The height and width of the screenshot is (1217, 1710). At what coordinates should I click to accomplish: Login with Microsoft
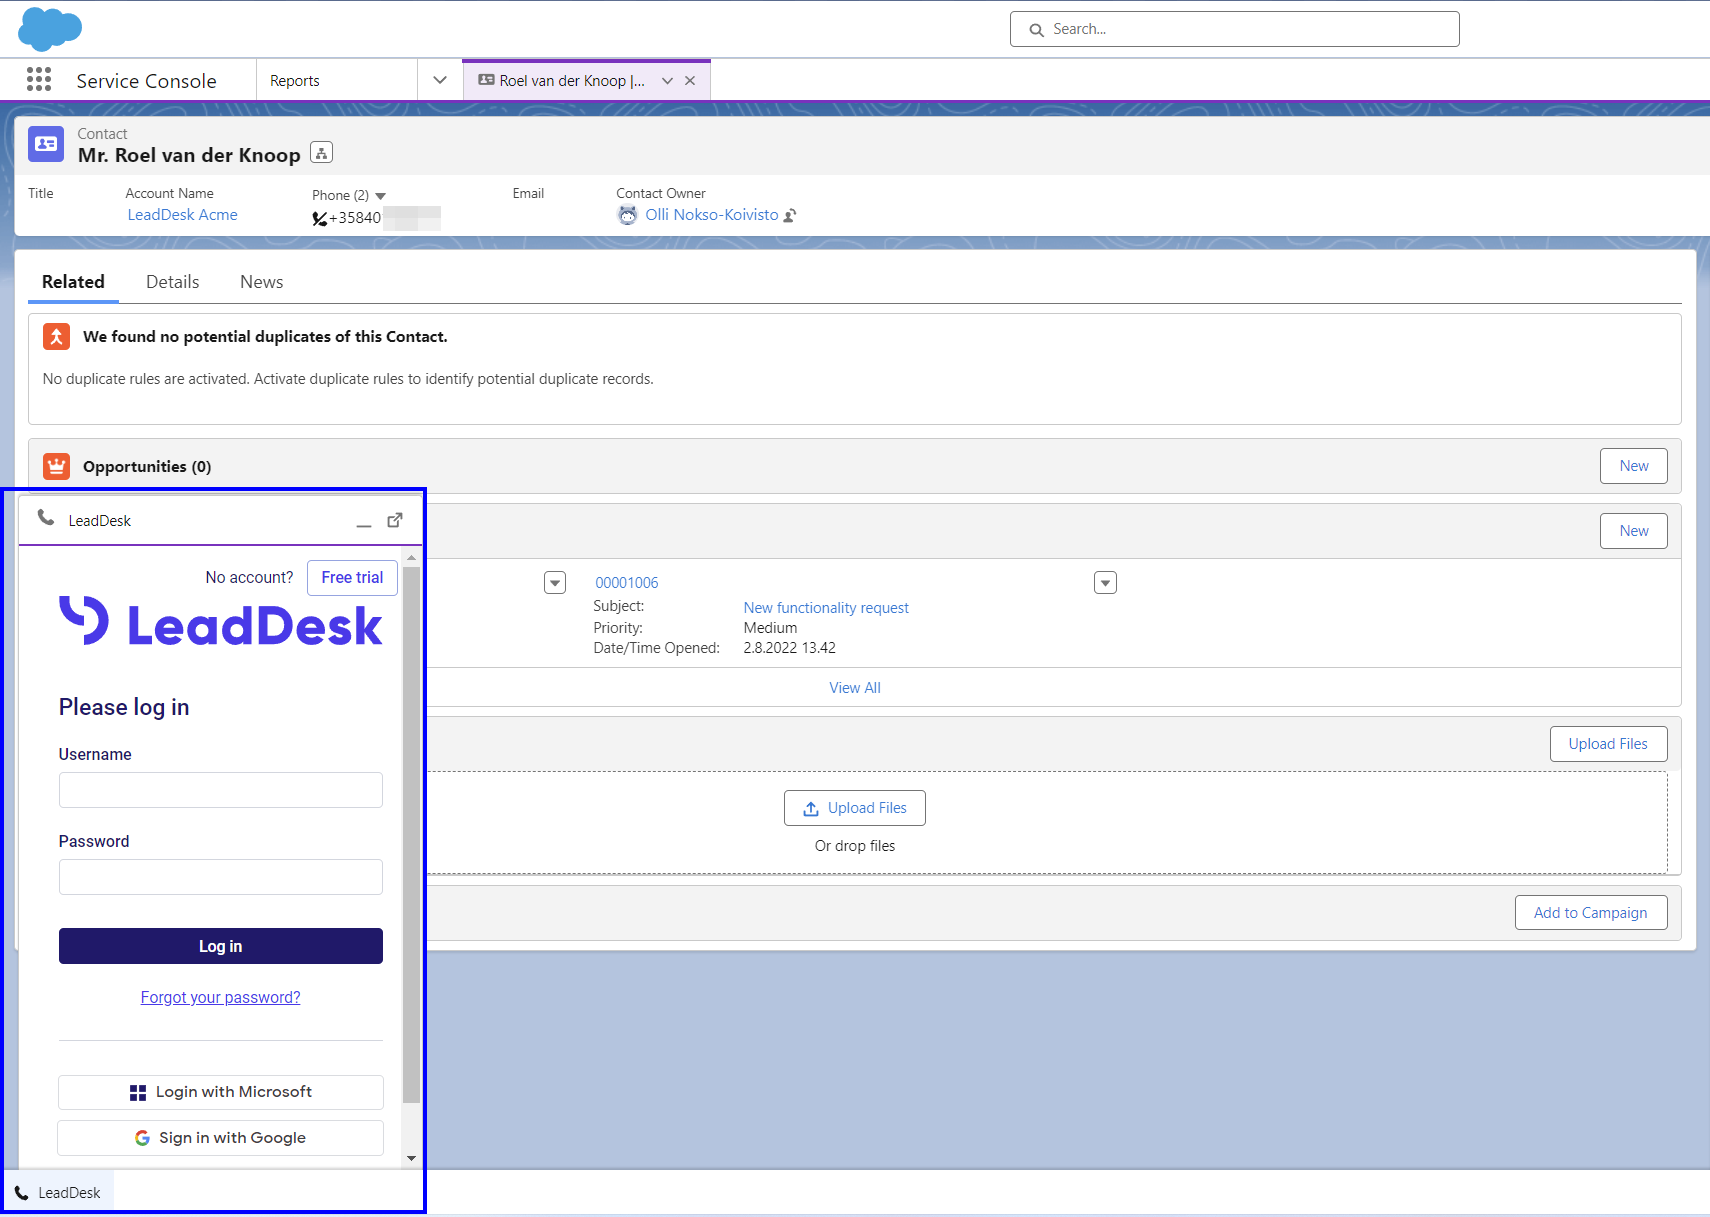[x=221, y=1092]
